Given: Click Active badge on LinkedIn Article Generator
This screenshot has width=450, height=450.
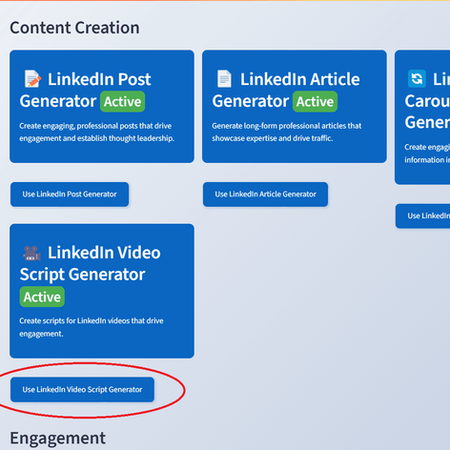Looking at the screenshot, I should (315, 102).
